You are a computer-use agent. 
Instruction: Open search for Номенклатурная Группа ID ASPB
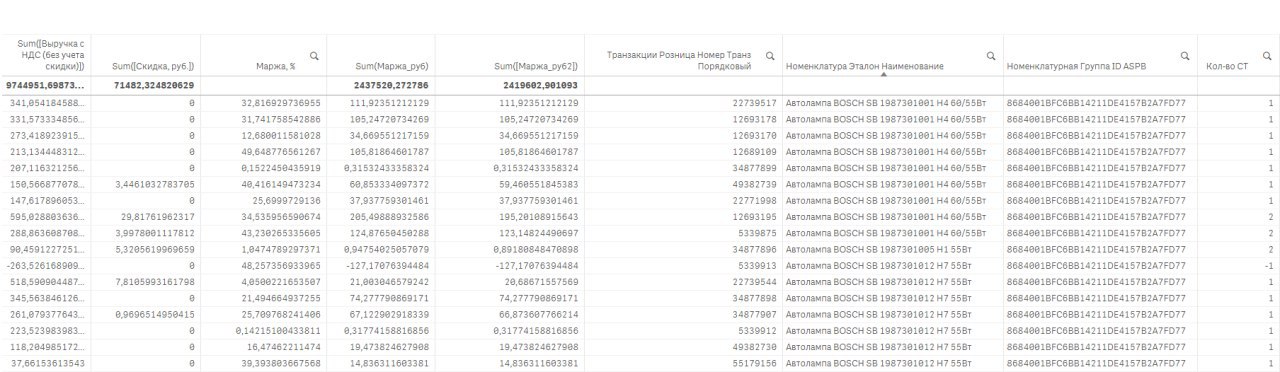(1185, 57)
